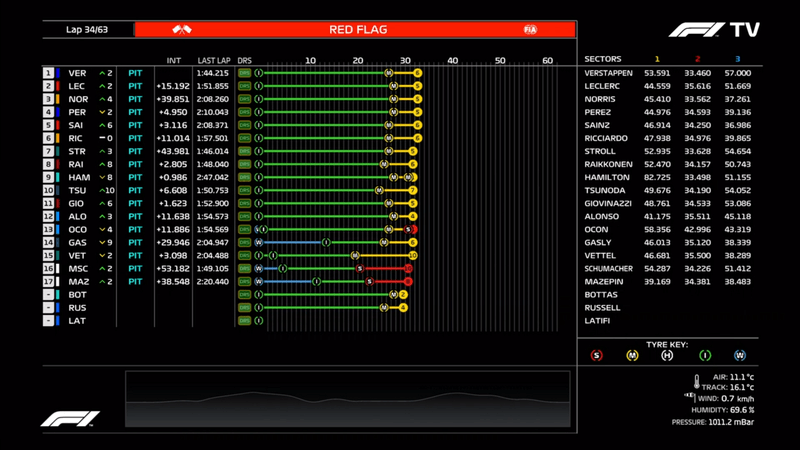Viewport: 800px width, 450px height.
Task: Click lap 30 label on the tyre timeline
Action: [405, 60]
